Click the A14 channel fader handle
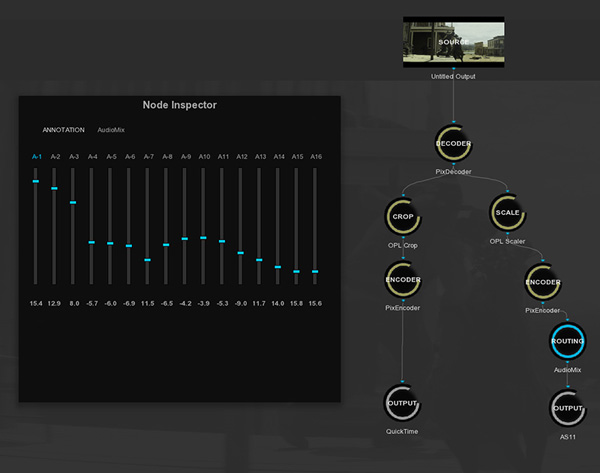The image size is (600, 473). (278, 267)
